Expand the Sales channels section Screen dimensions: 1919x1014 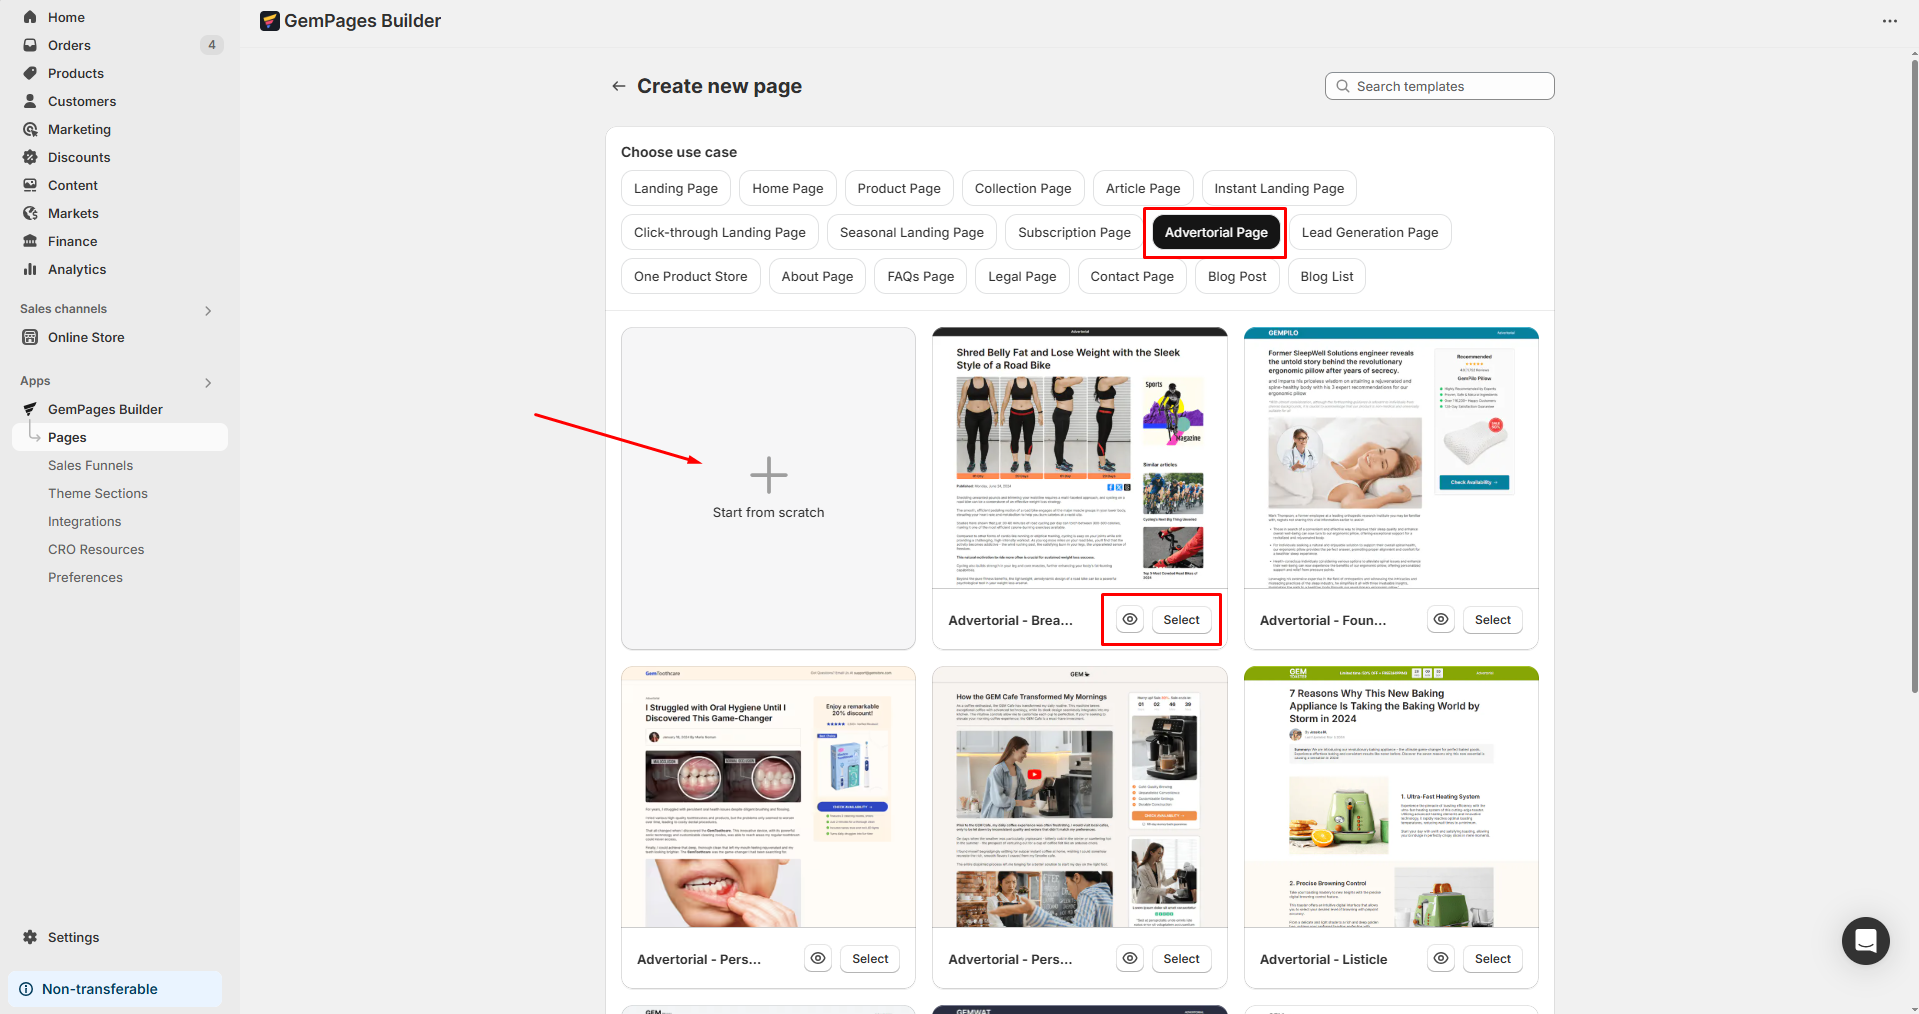pyautogui.click(x=208, y=310)
